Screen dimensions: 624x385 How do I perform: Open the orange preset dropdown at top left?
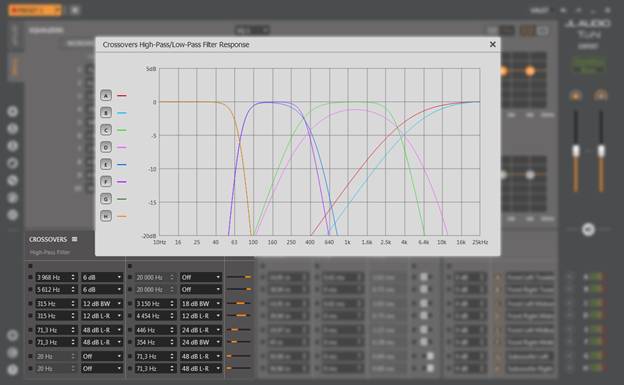(35, 10)
